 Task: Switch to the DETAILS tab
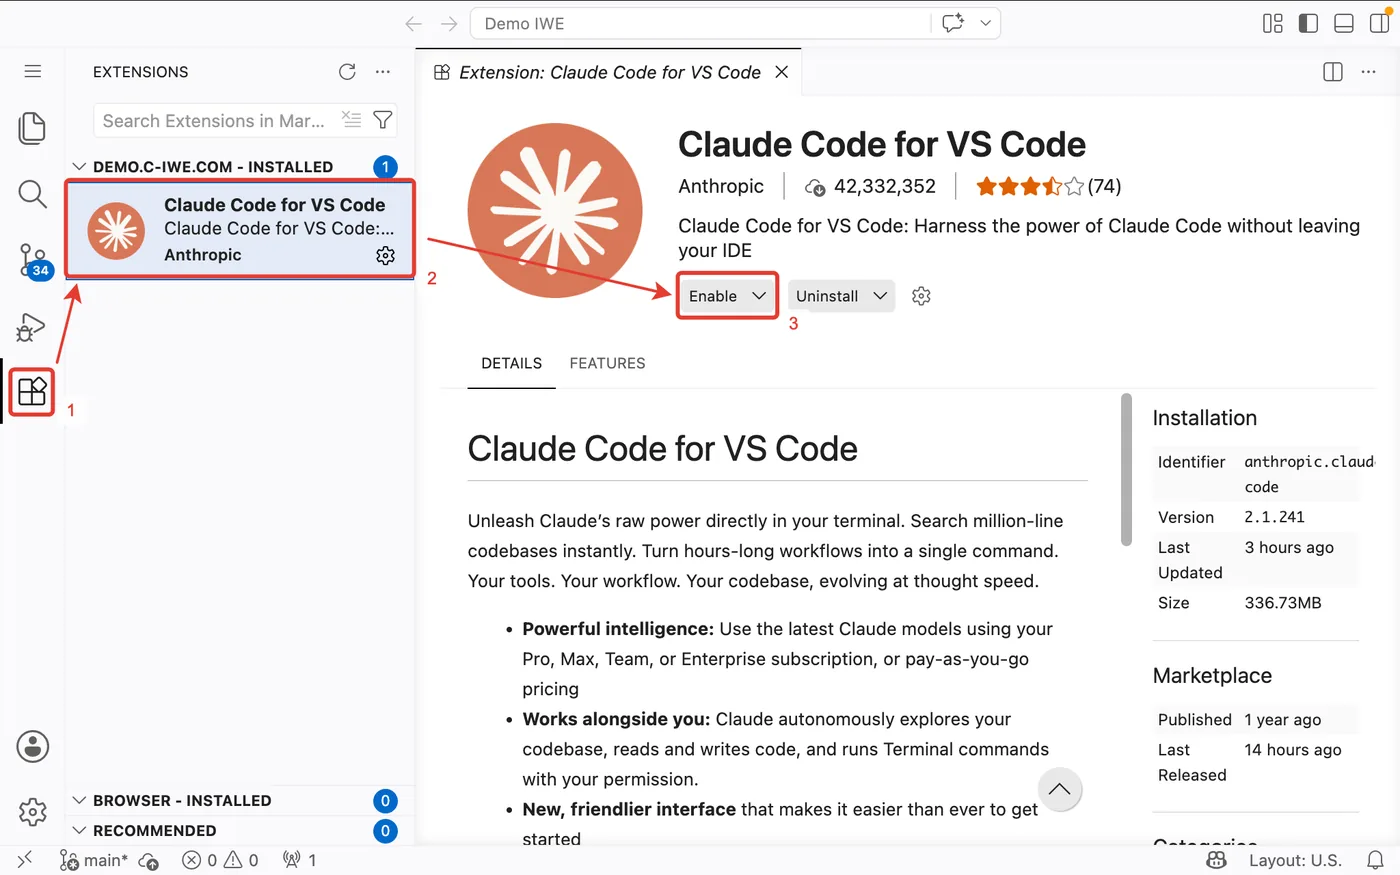511,363
